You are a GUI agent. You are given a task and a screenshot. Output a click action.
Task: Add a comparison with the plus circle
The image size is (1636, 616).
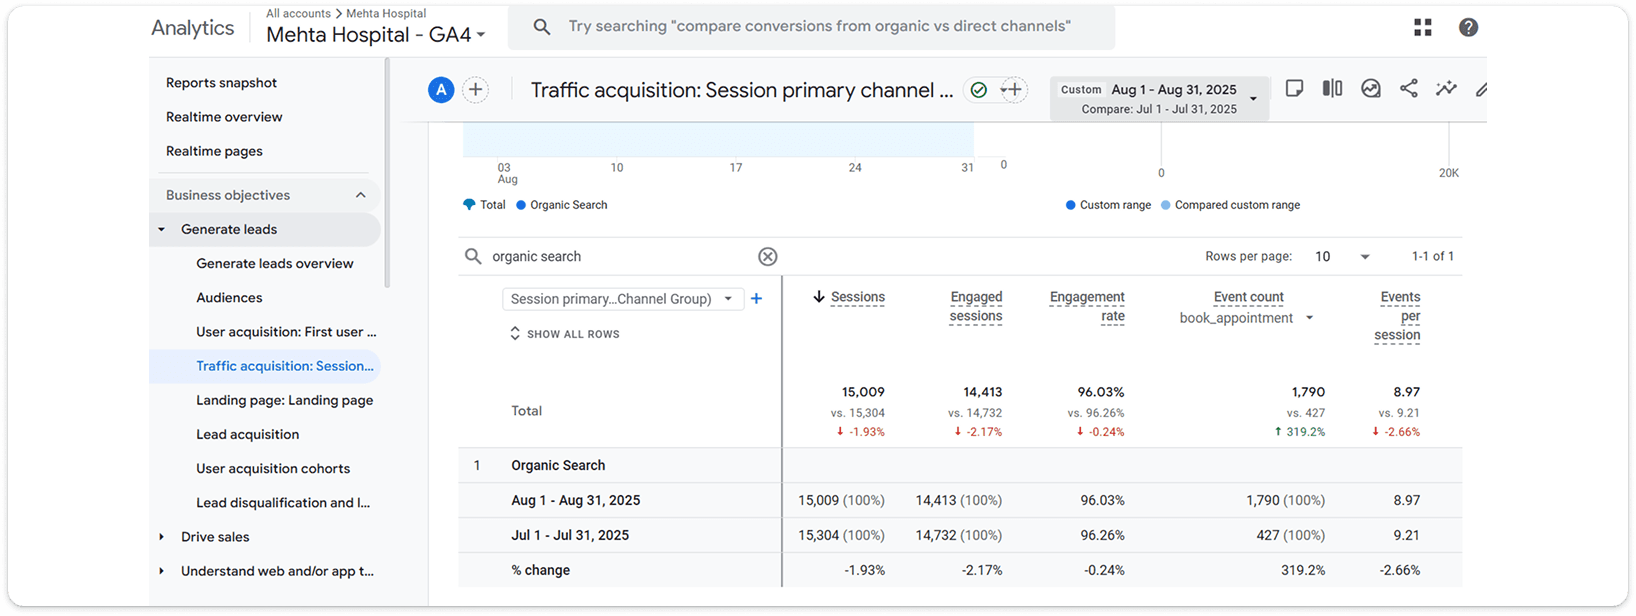[476, 90]
